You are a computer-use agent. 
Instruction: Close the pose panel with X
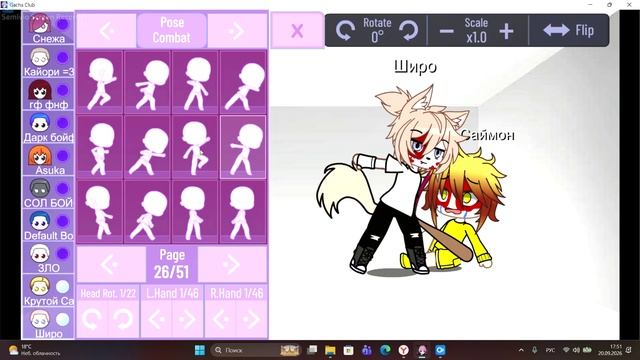[x=297, y=31]
